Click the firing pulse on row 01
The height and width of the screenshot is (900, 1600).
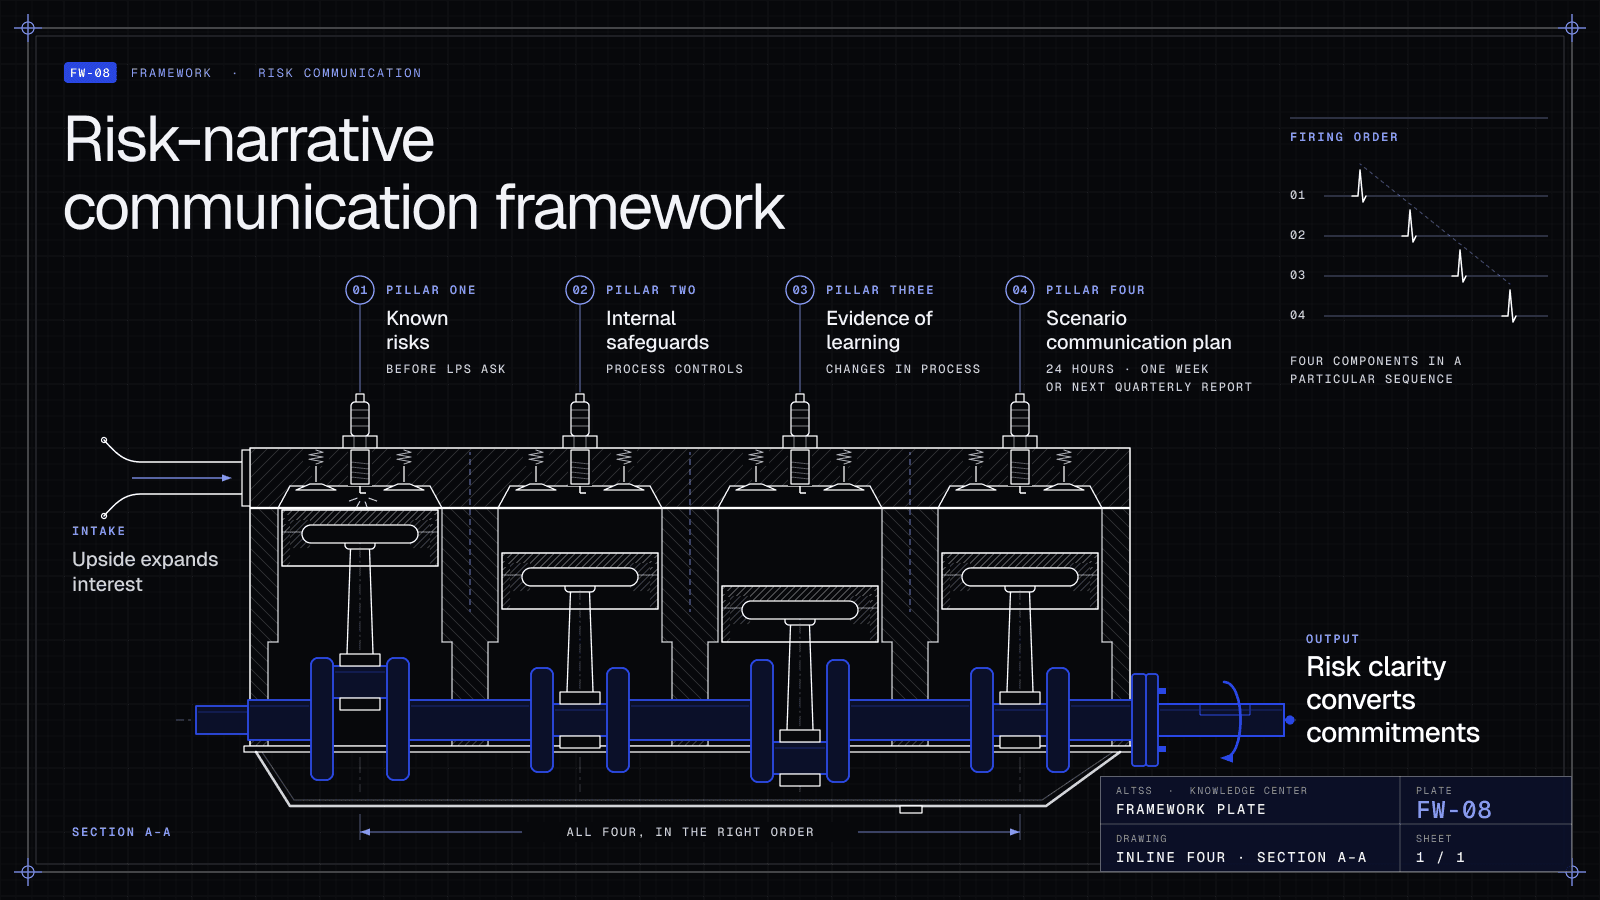(1360, 186)
